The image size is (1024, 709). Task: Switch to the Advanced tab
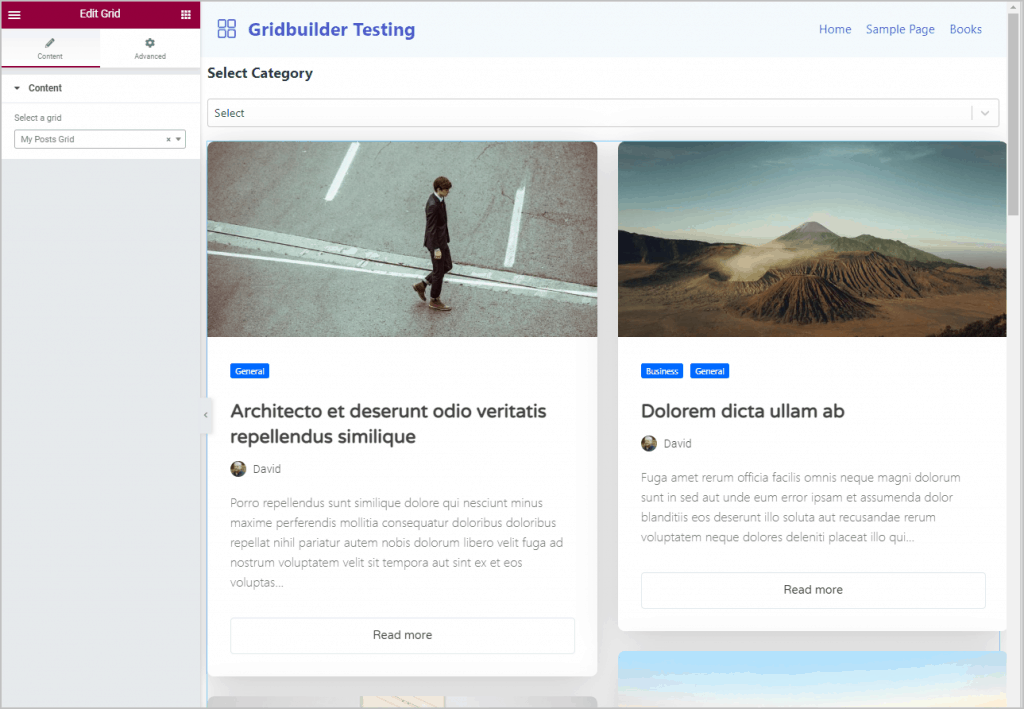tap(150, 48)
